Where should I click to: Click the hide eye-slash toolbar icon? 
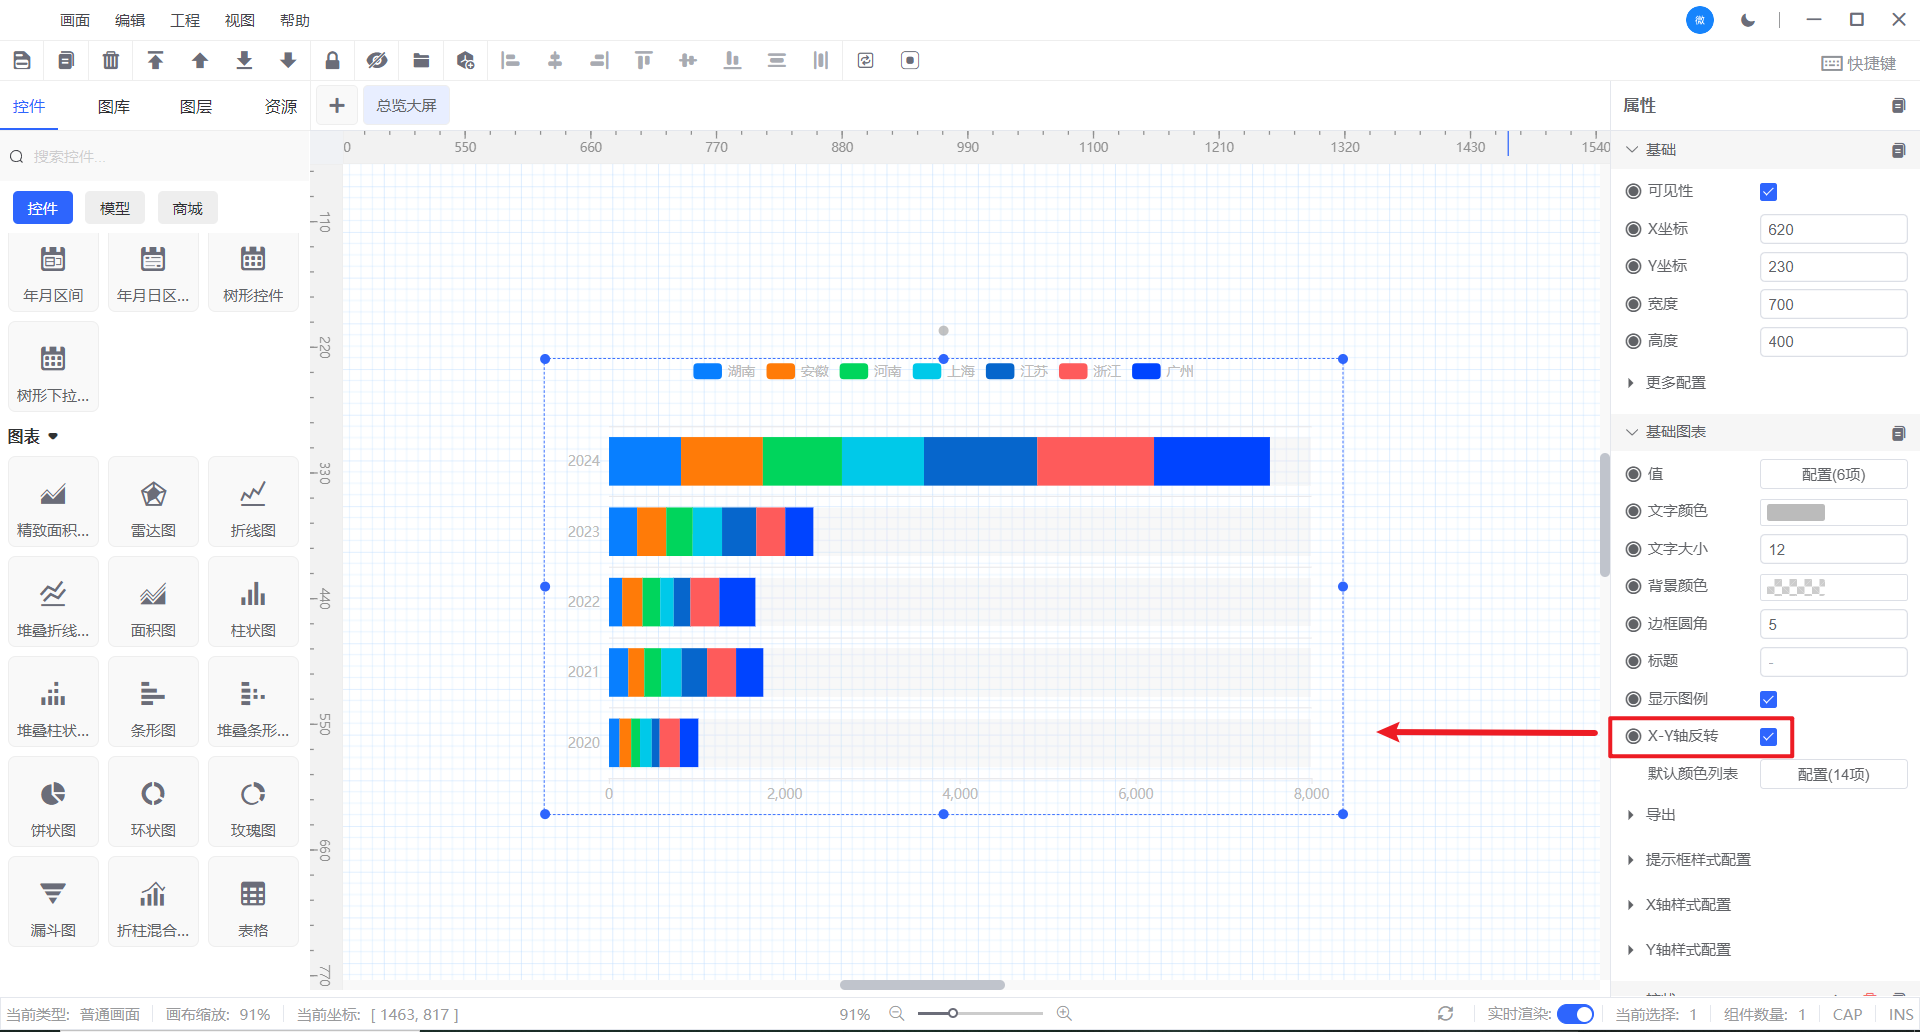tap(377, 61)
